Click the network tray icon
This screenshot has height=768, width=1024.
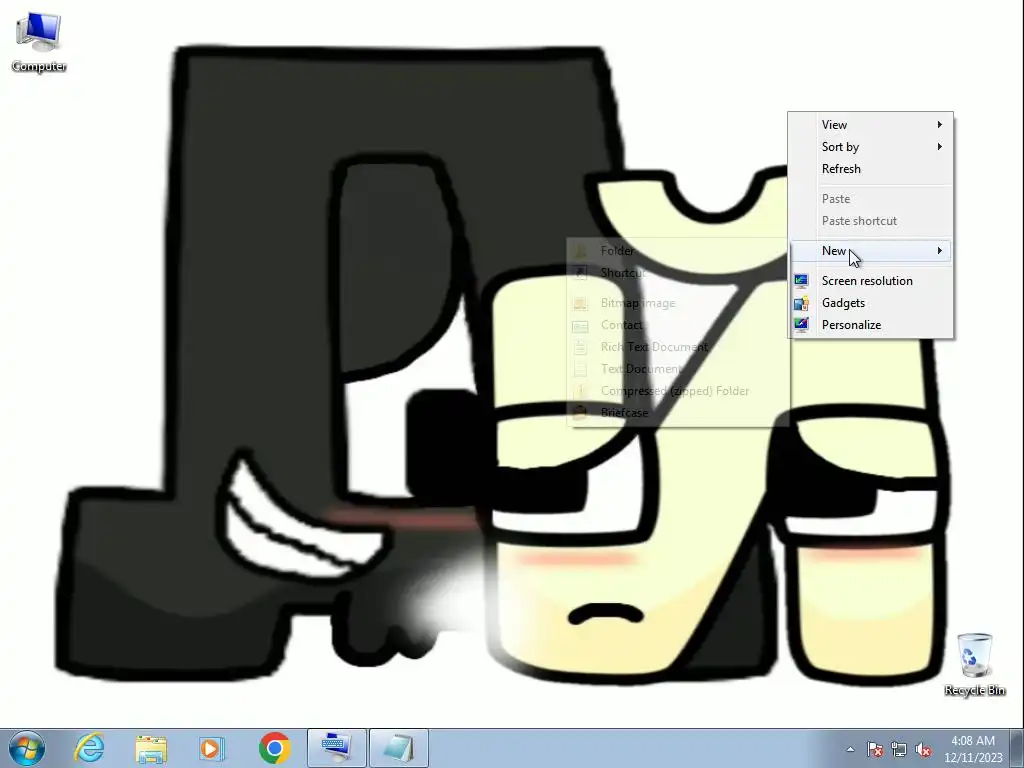coord(899,749)
